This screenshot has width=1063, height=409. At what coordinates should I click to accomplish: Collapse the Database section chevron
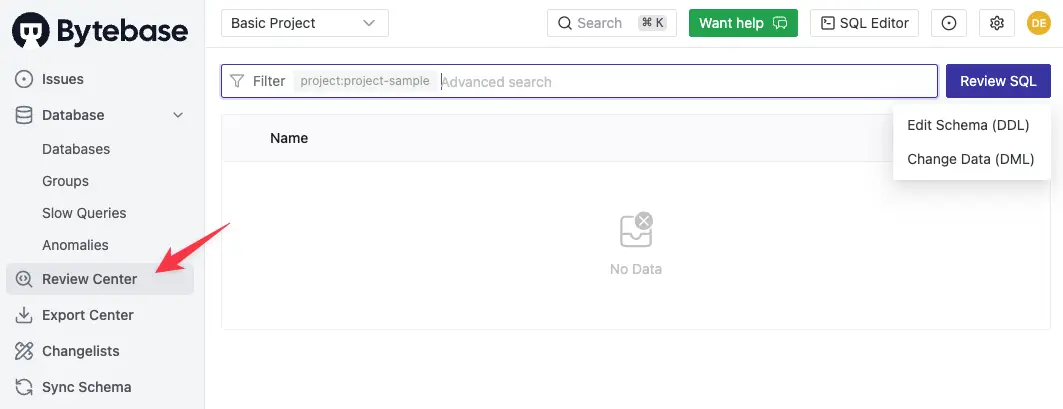(178, 115)
